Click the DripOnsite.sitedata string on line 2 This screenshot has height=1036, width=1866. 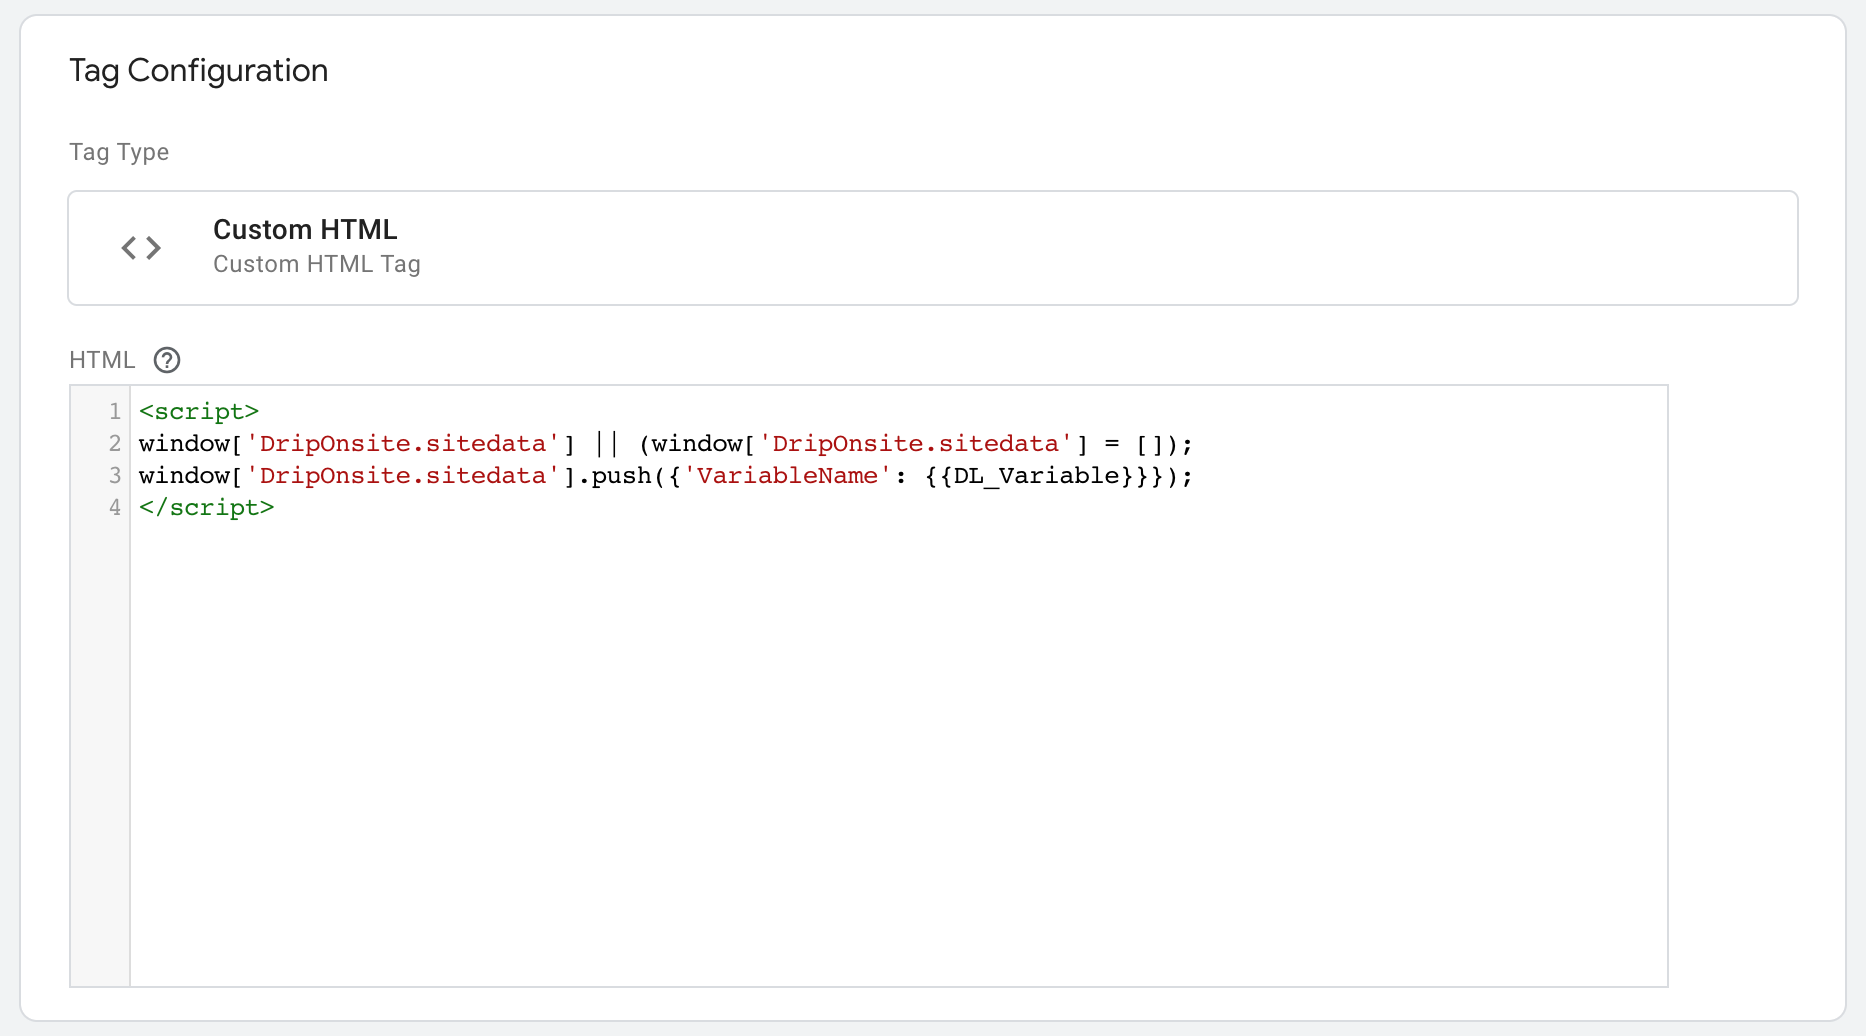[404, 443]
